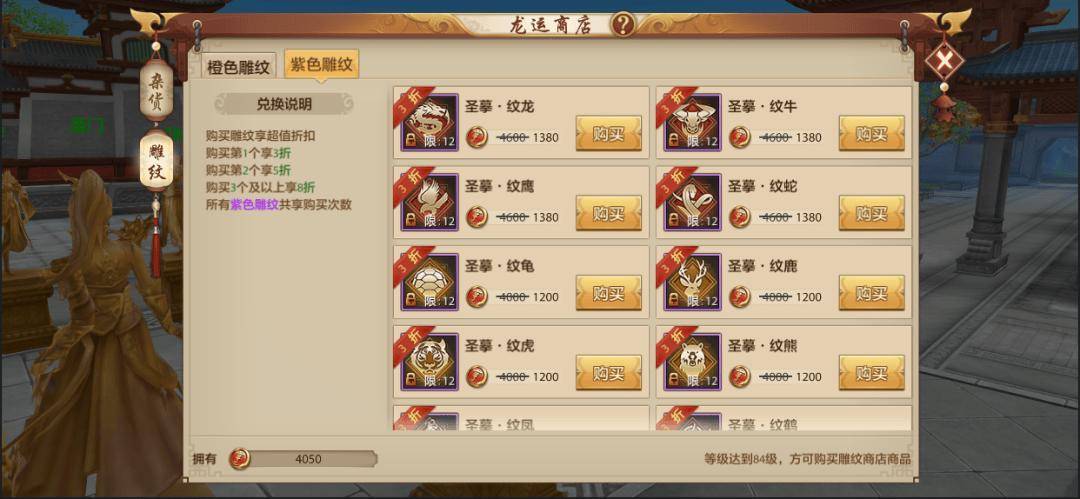The image size is (1080, 499).
Task: Choose the 圣摹·纹熊 bear item icon
Action: 693,363
